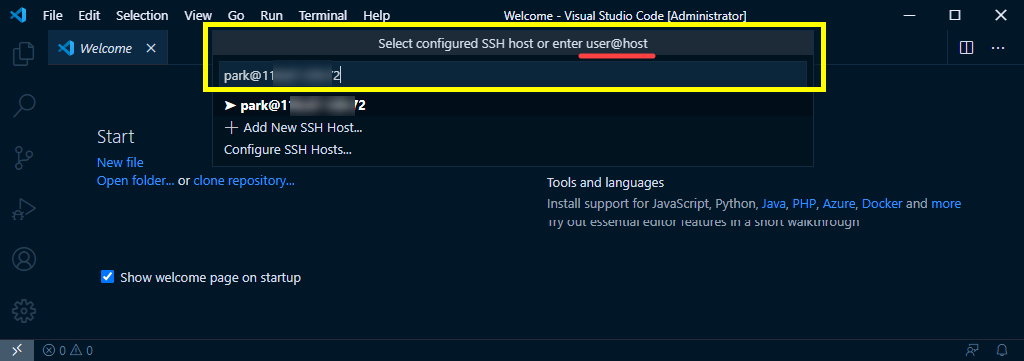Open the Explorer view in activity bar
Viewport: 1024px width, 361px height.
(24, 53)
